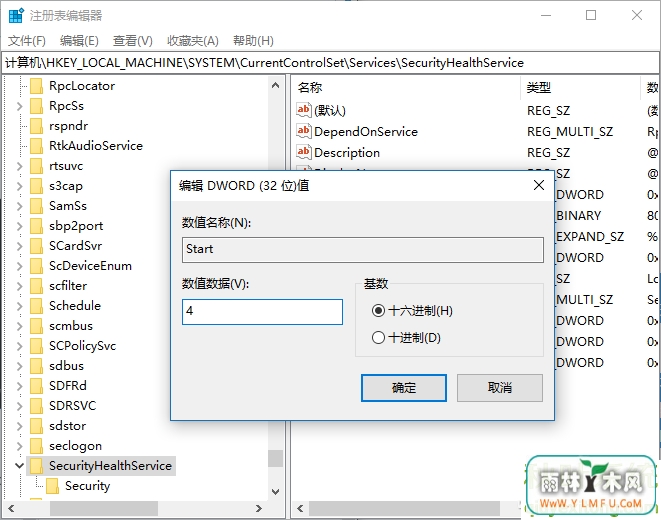Click tree pane horizontal scroll left arrow
Screen dimensions: 661x520
[11, 509]
